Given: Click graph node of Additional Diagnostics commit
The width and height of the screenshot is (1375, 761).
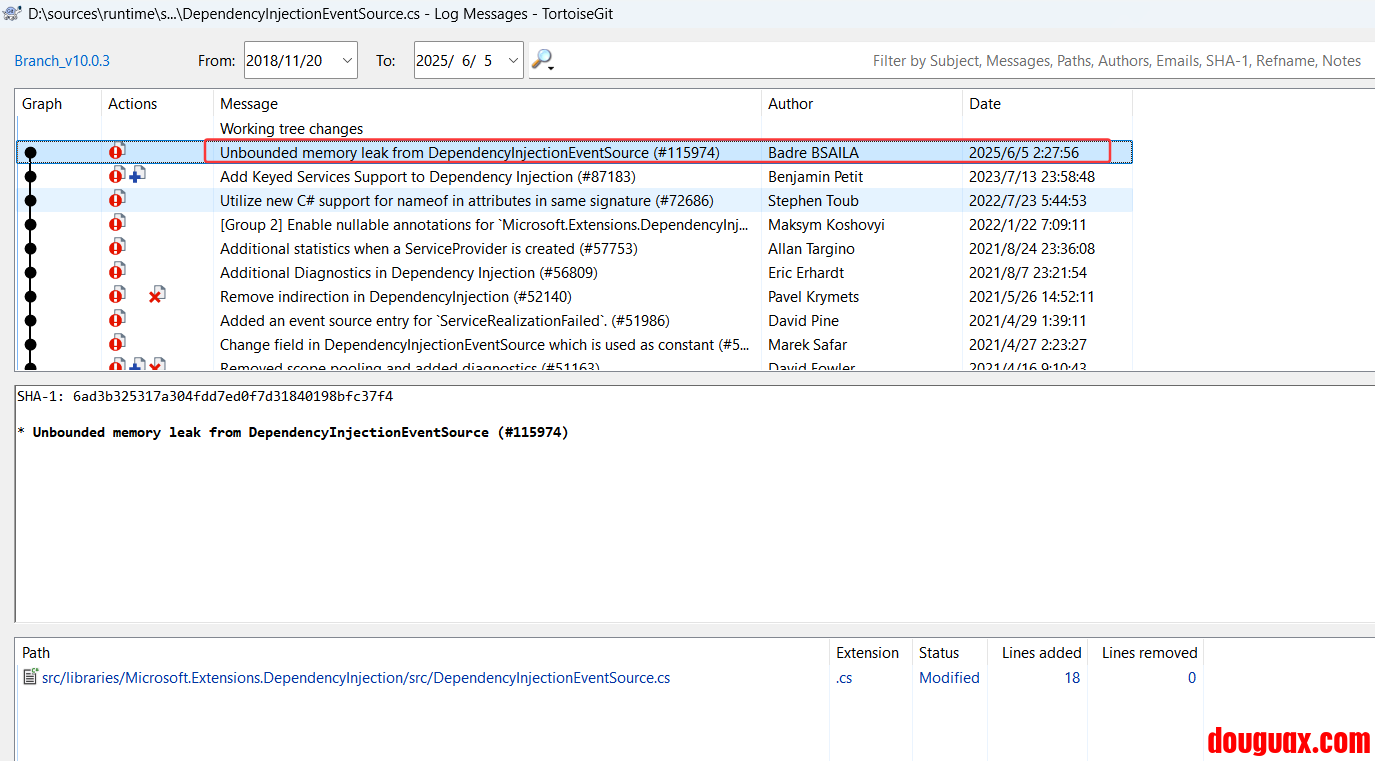Looking at the screenshot, I should [x=30, y=273].
